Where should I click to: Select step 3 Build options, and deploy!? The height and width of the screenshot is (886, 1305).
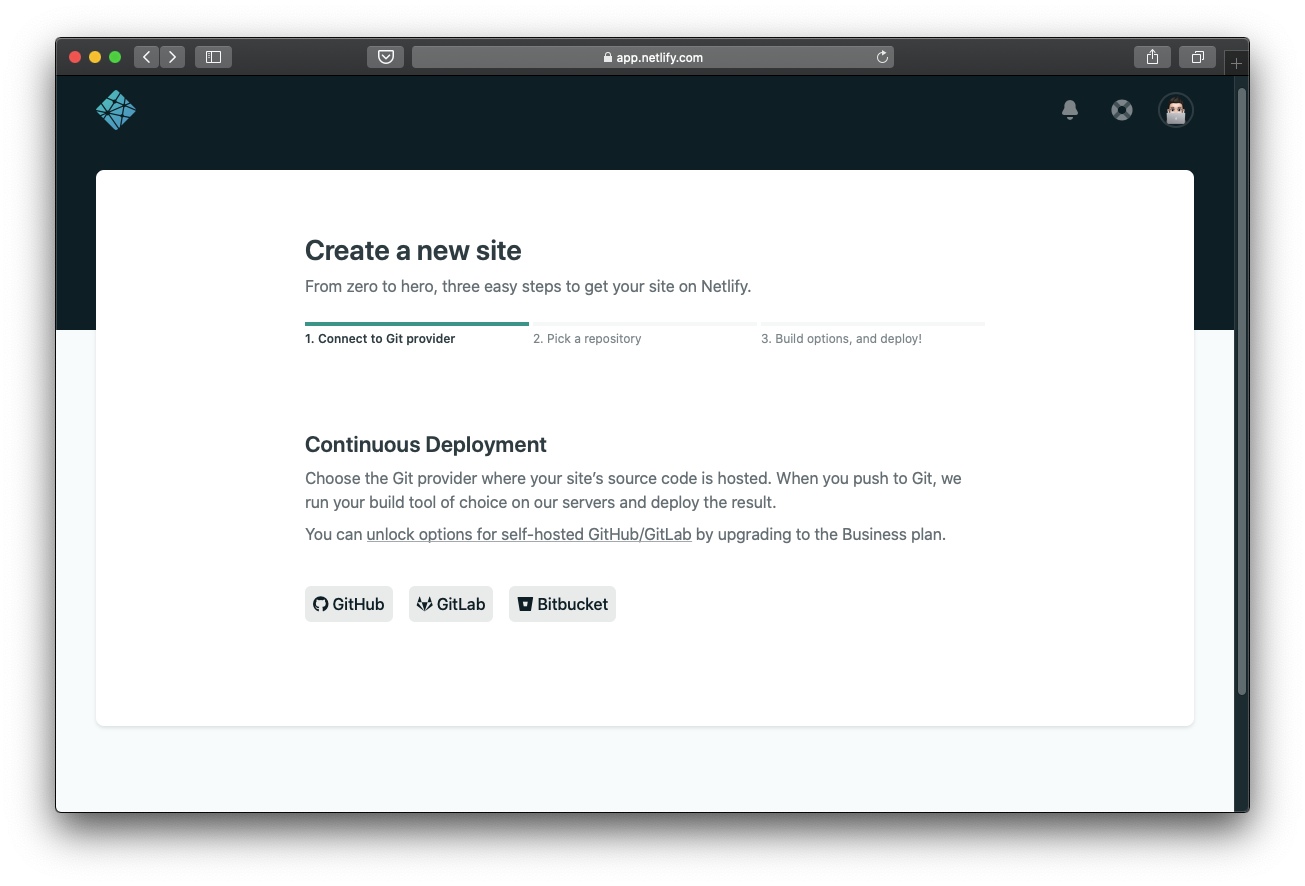click(x=873, y=333)
